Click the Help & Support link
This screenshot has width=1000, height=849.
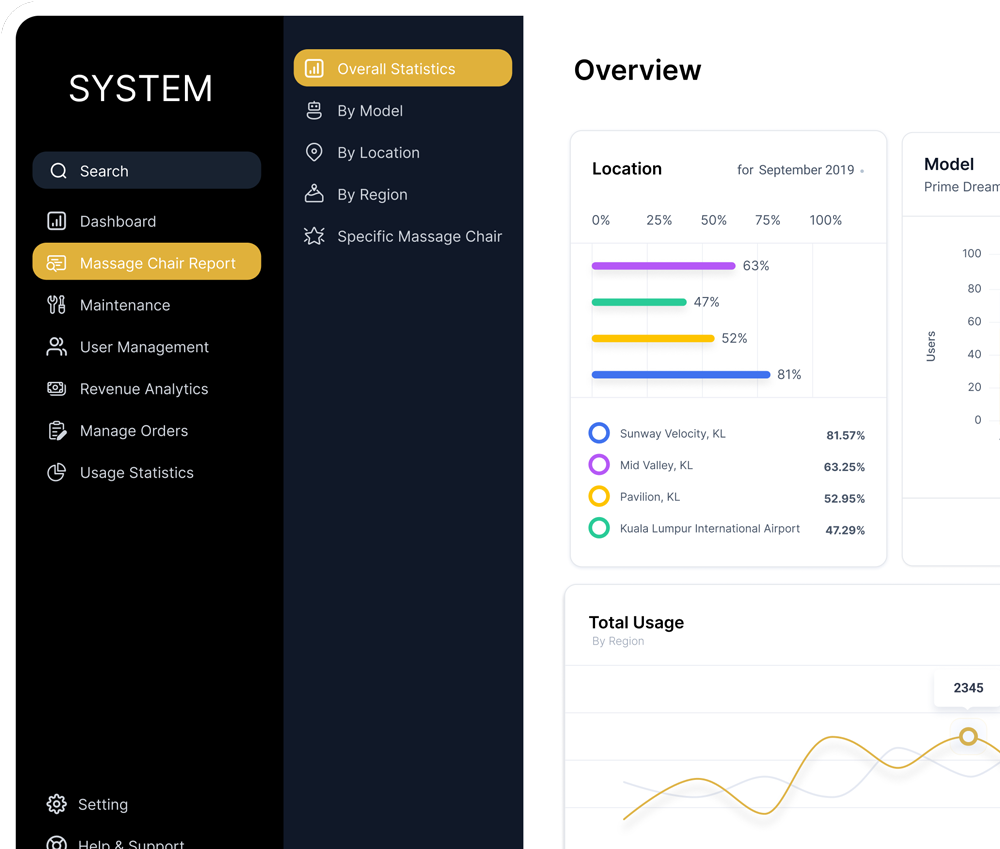(x=130, y=842)
